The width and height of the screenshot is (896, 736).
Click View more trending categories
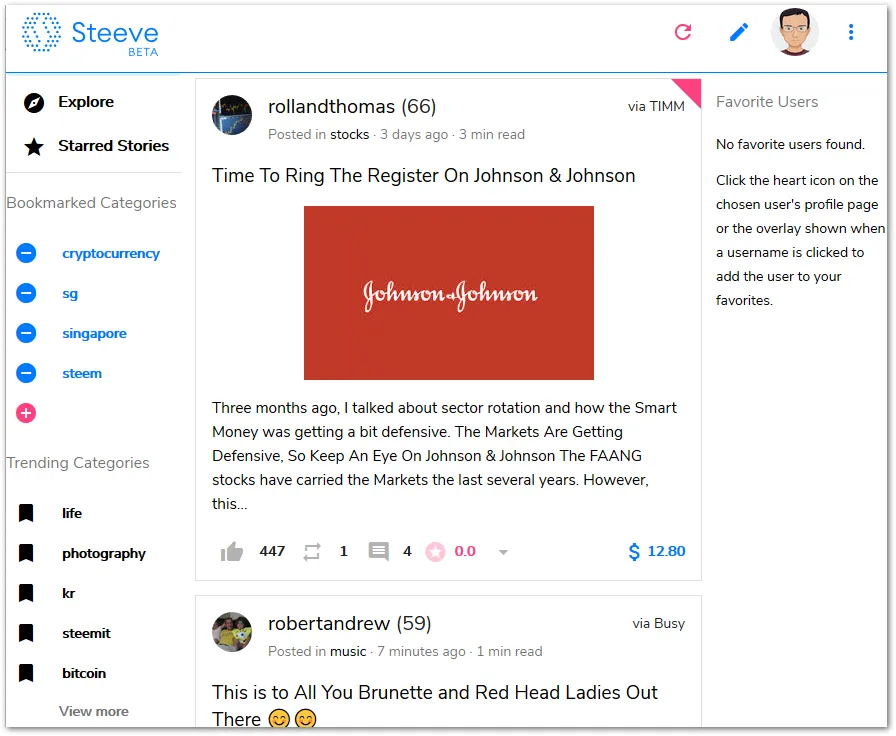click(94, 711)
